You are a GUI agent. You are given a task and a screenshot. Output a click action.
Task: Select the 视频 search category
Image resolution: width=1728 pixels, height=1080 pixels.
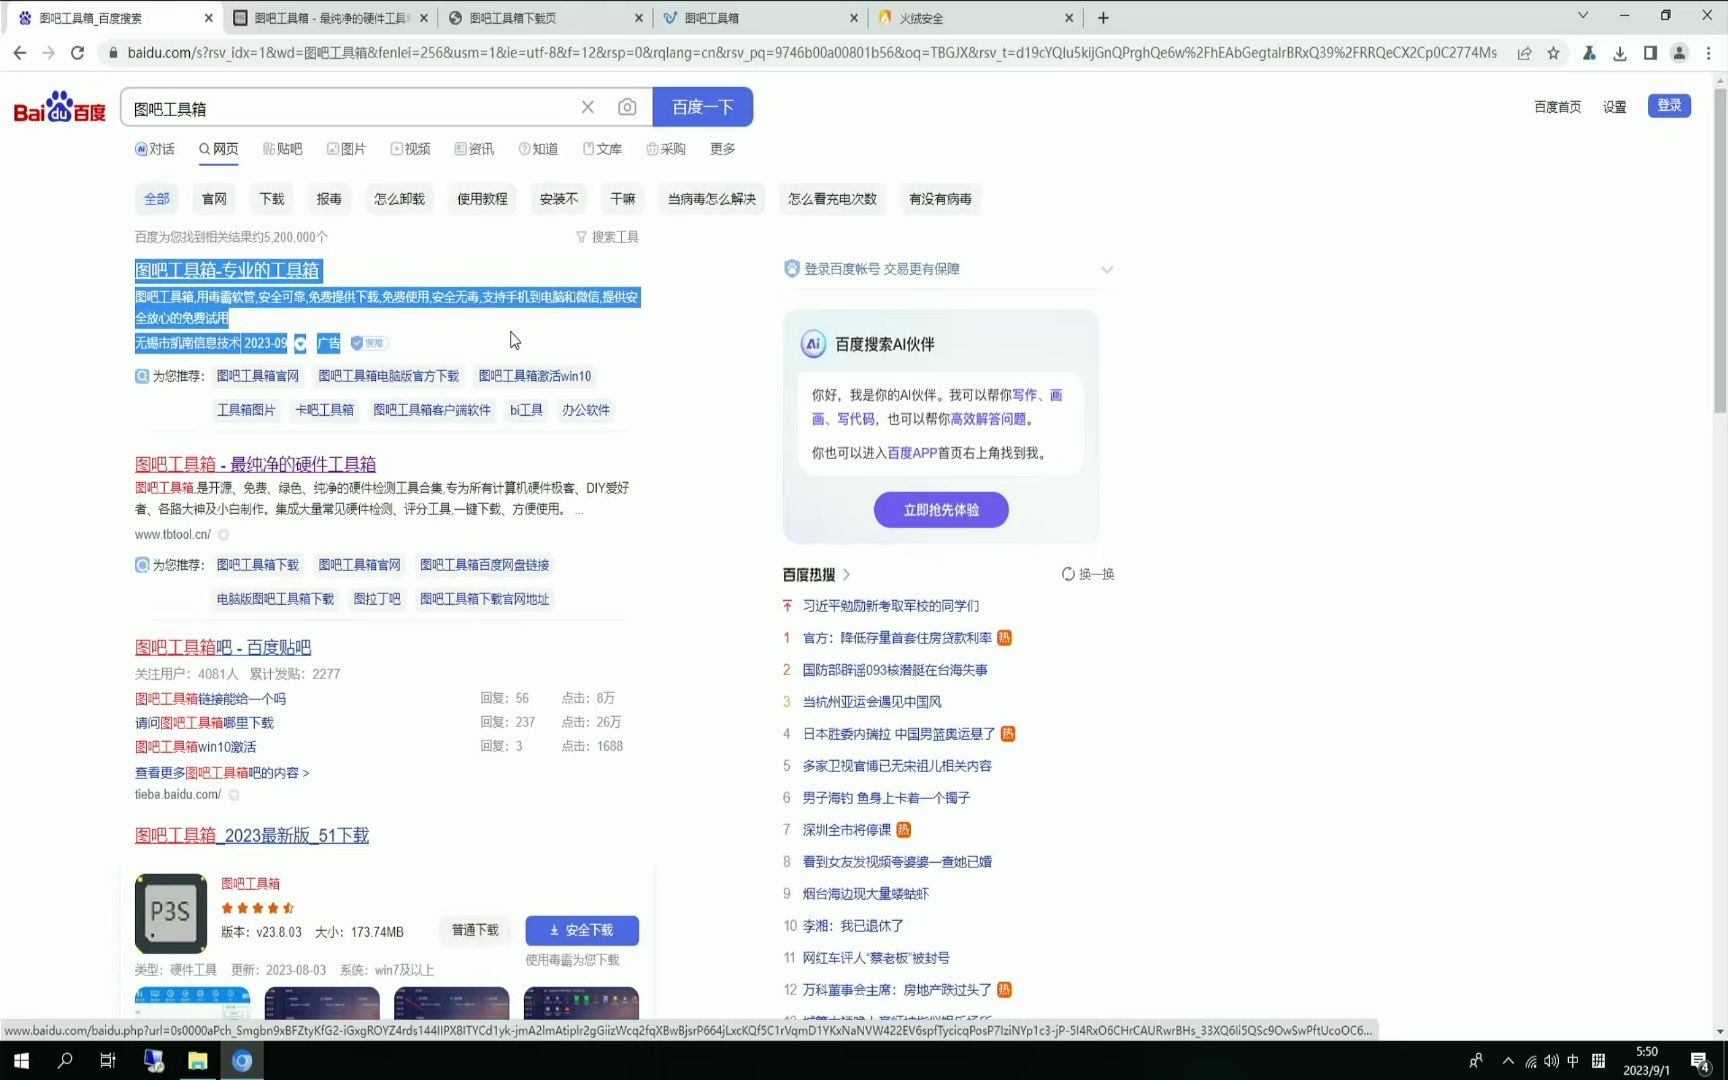click(410, 149)
